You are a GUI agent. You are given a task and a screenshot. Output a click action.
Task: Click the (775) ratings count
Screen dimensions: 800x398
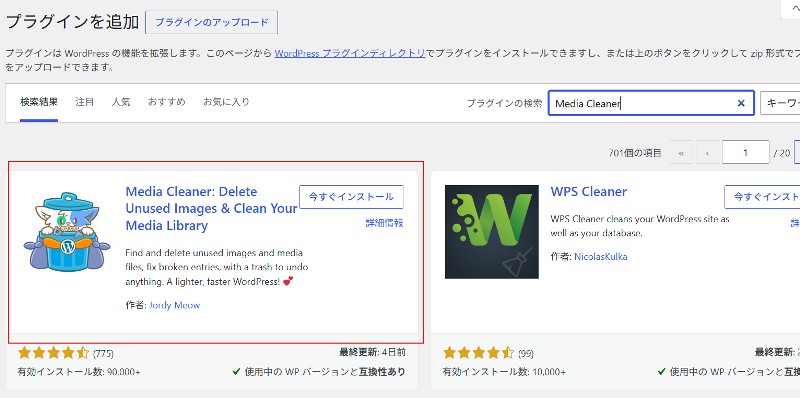point(103,354)
